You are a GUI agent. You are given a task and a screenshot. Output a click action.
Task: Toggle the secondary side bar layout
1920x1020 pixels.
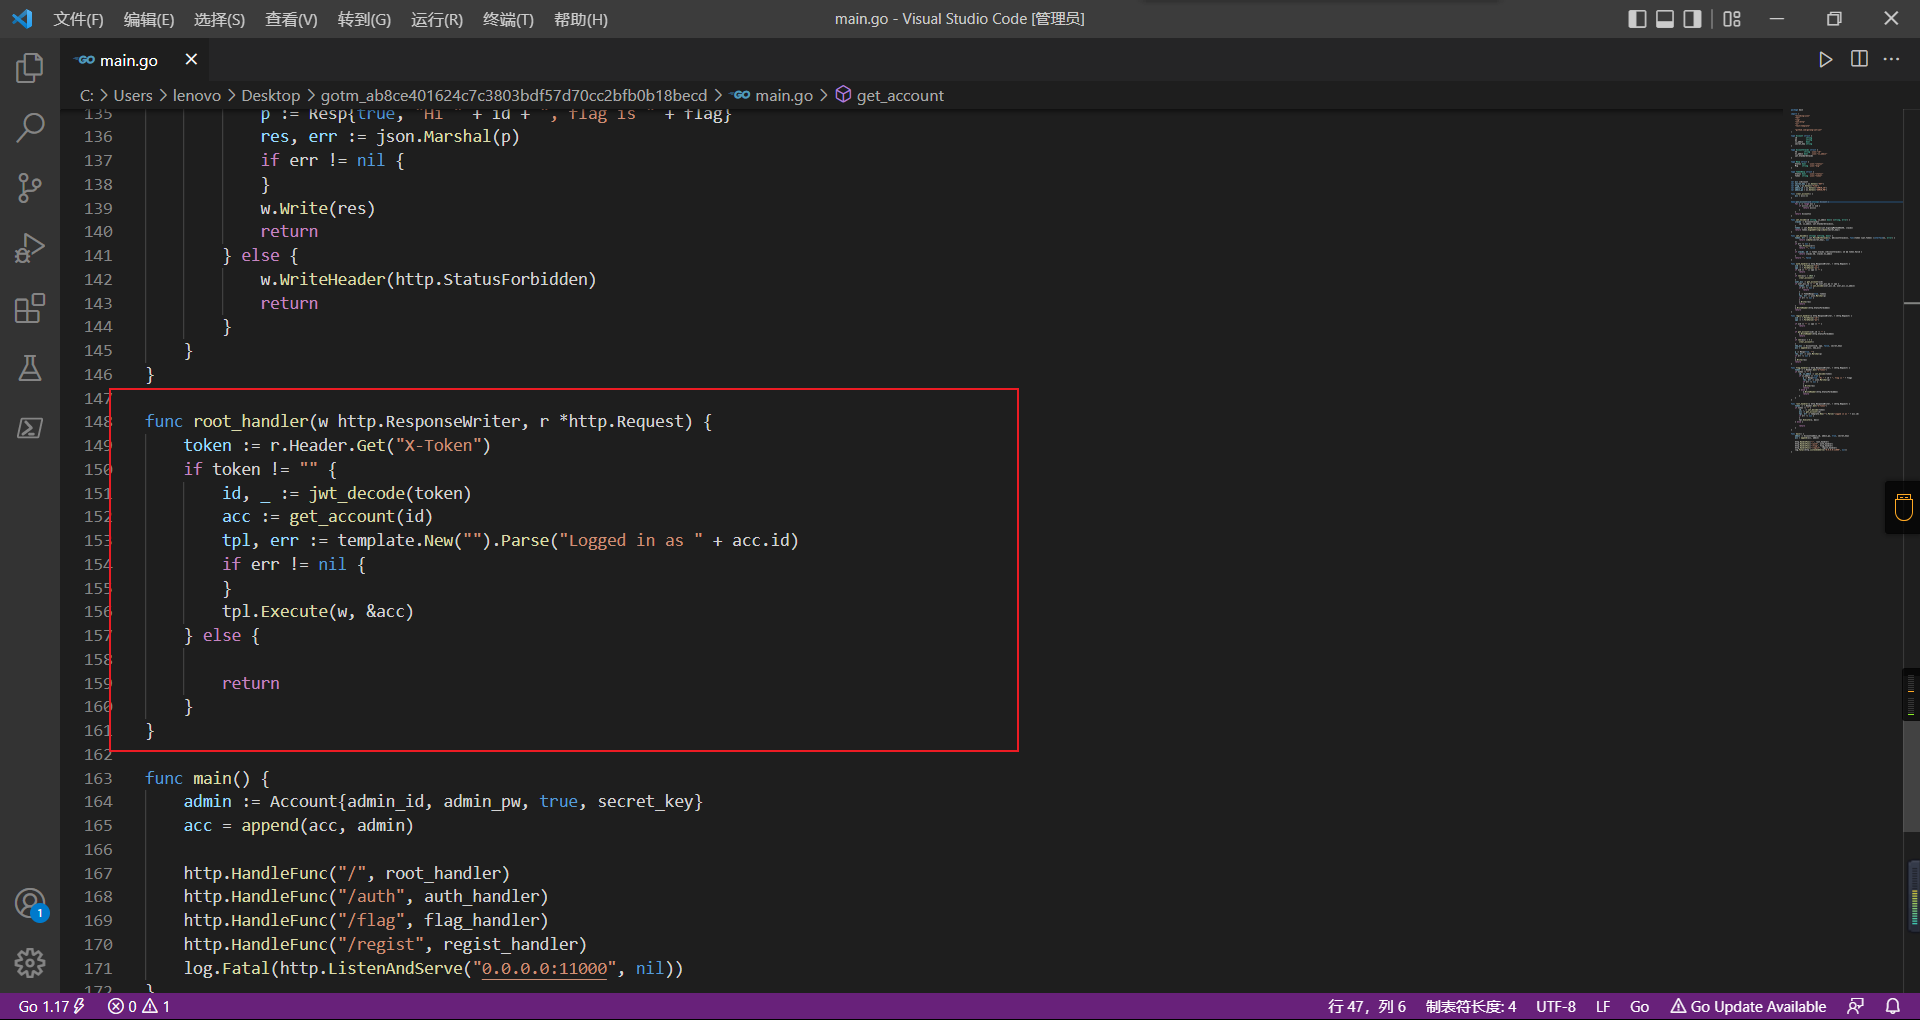point(1692,19)
